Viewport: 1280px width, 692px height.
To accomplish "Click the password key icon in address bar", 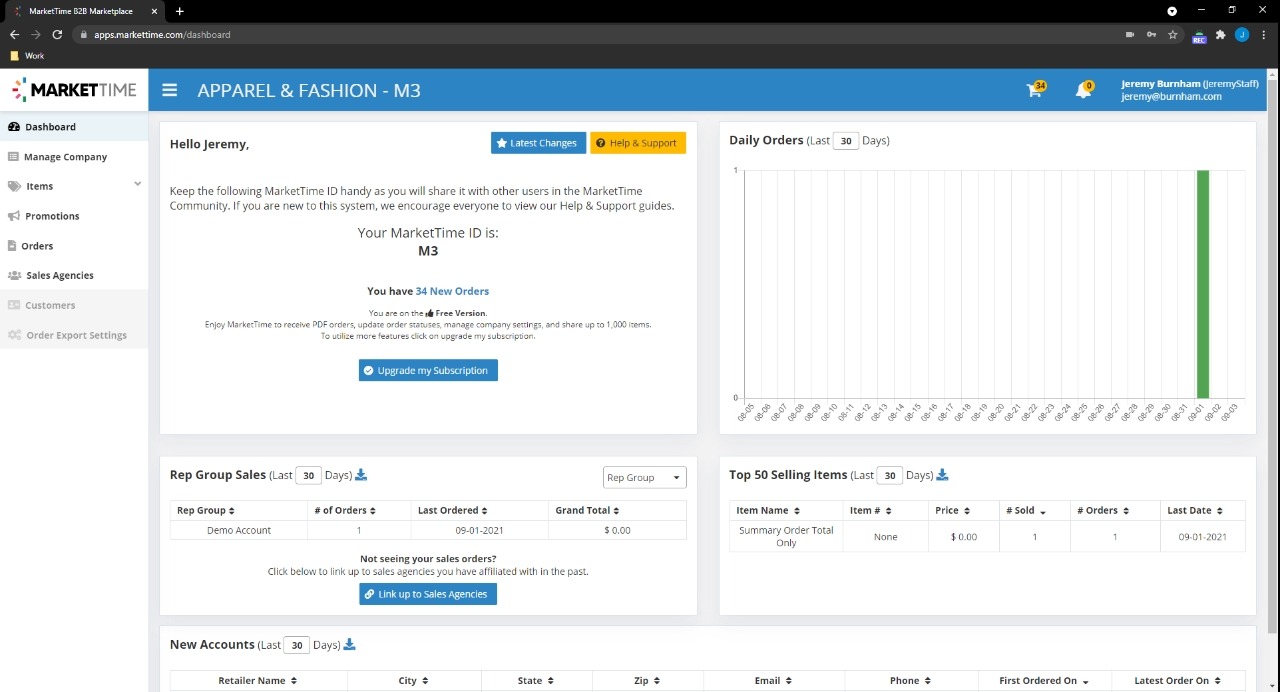I will (x=1151, y=34).
